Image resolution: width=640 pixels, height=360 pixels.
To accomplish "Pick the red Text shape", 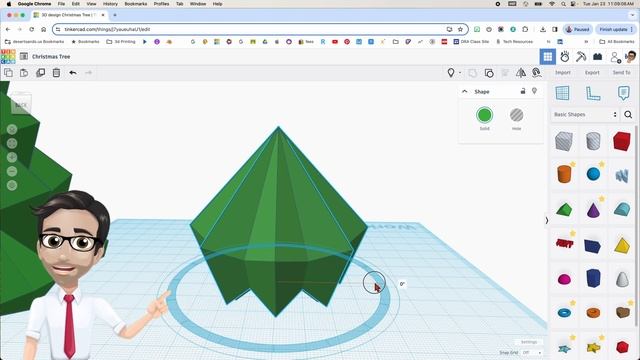I will 564,244.
